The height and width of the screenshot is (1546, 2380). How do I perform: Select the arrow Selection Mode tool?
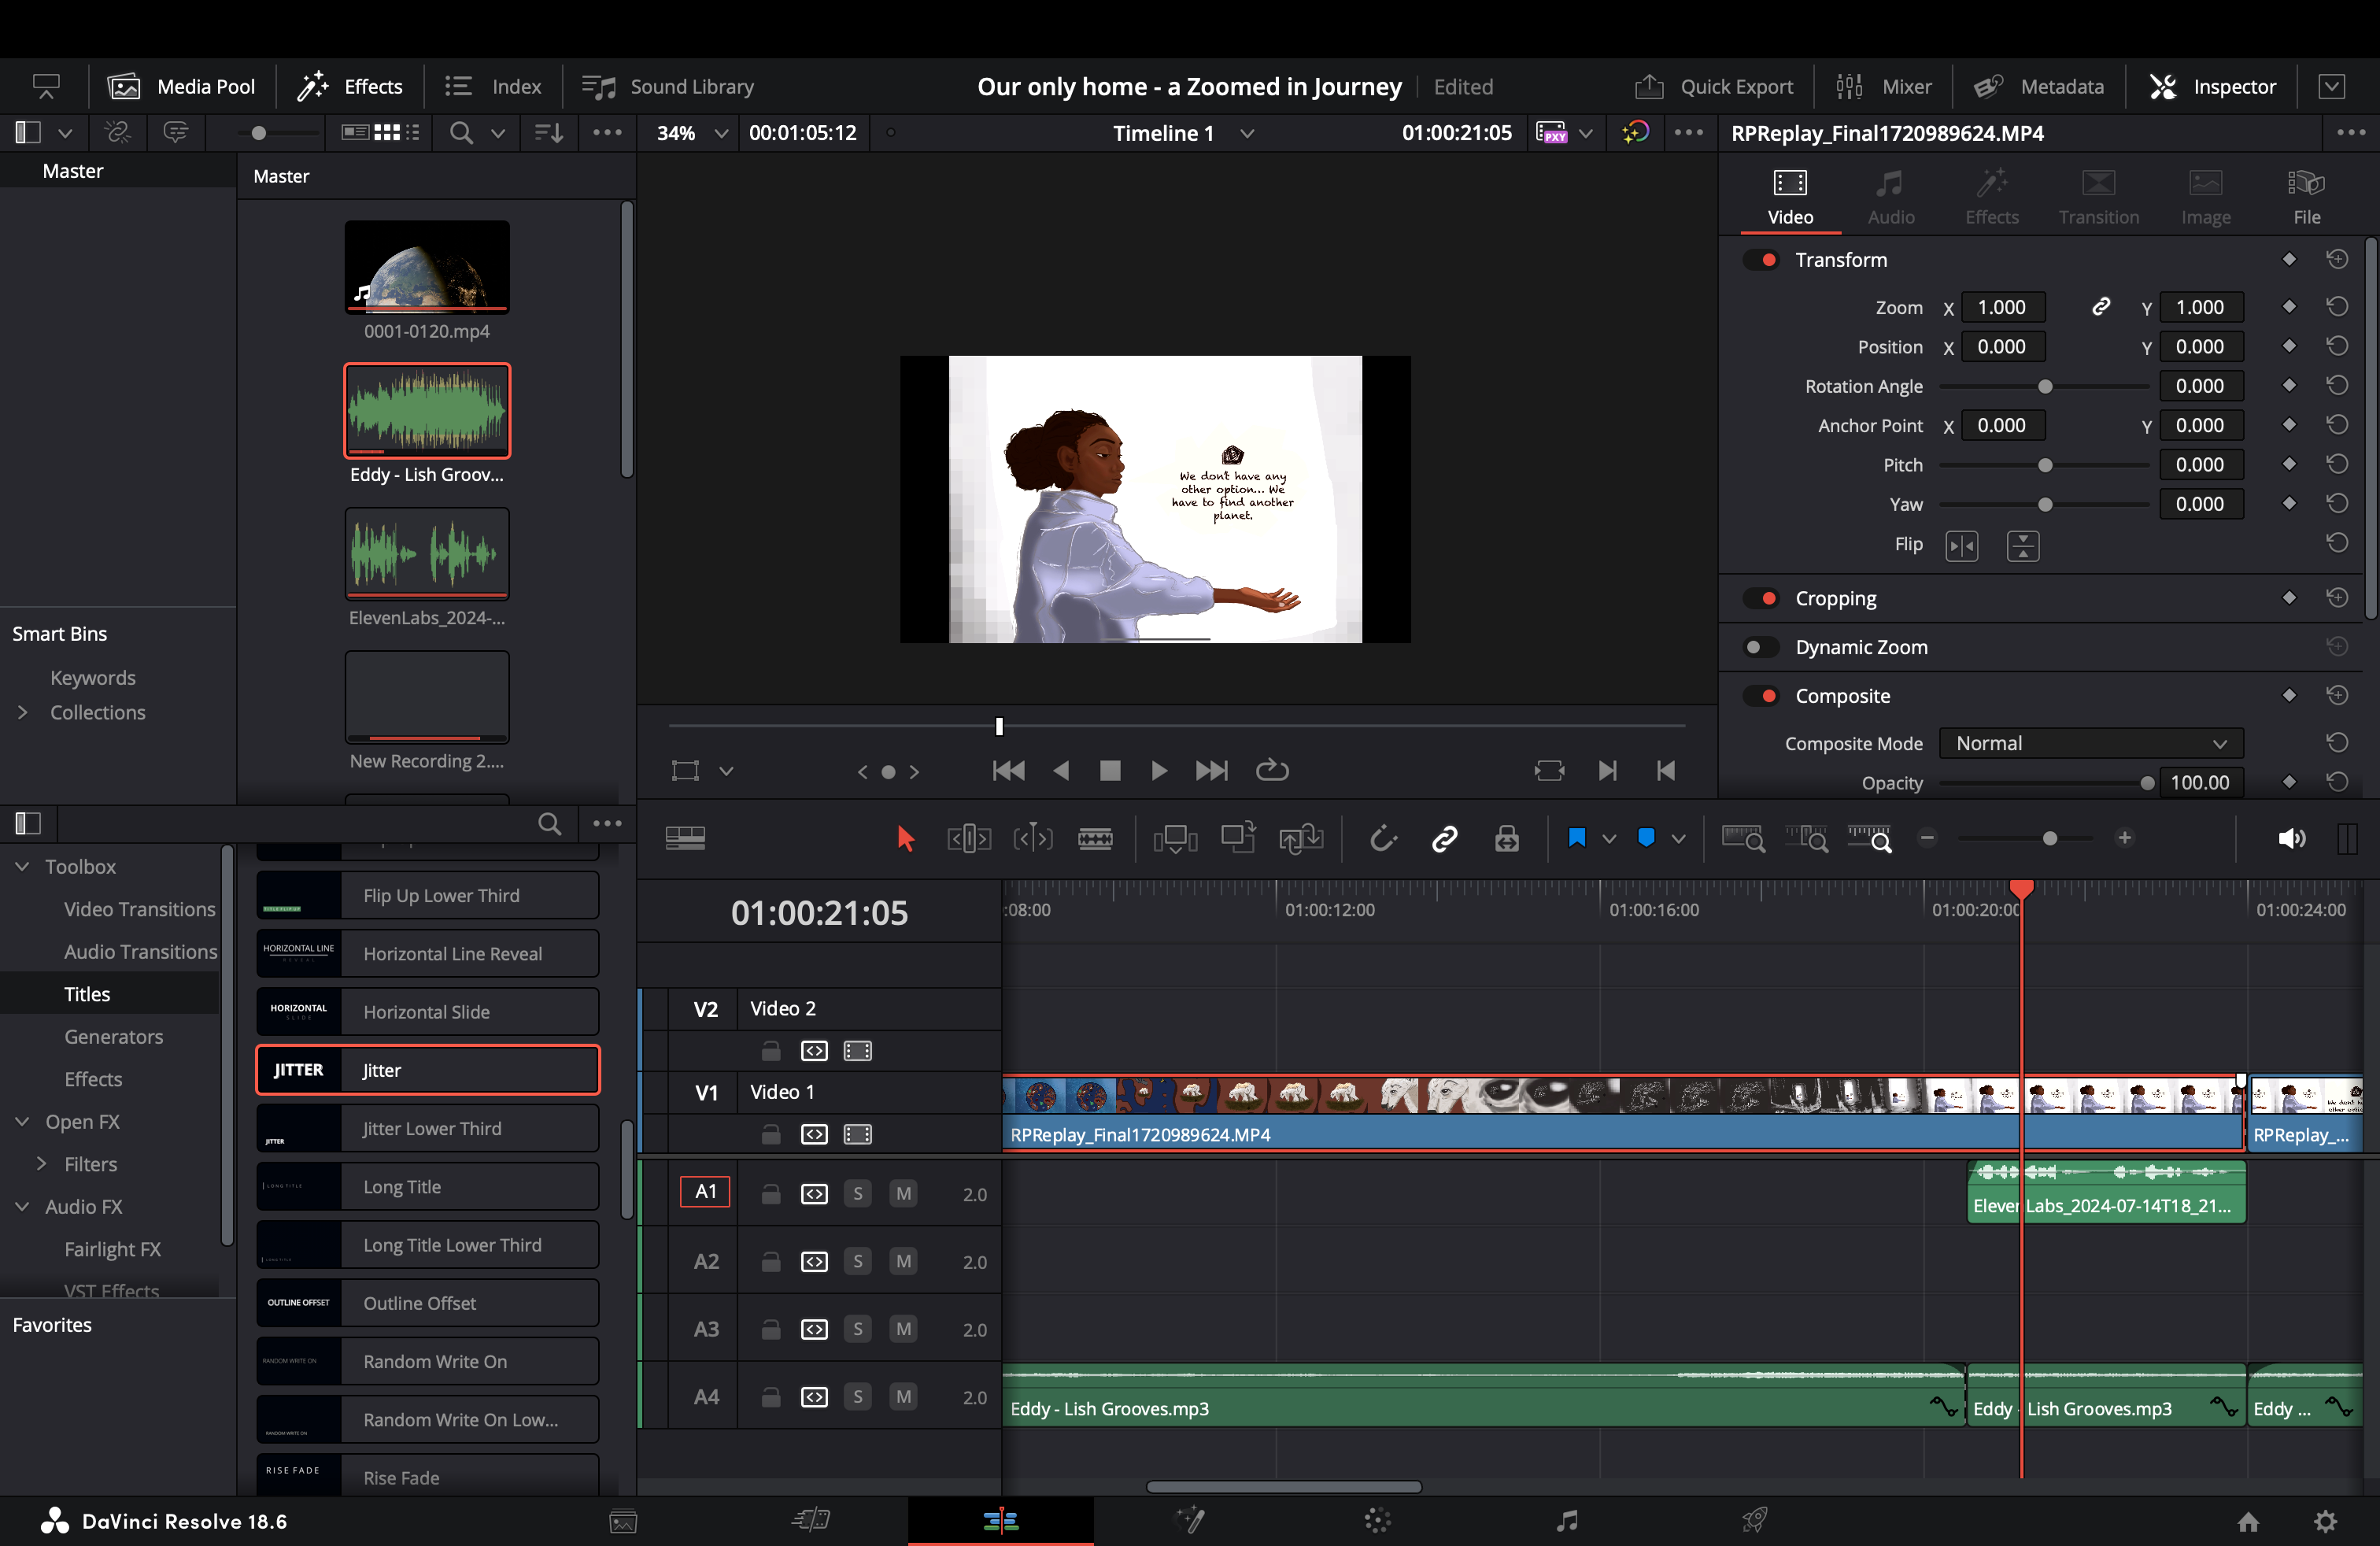906,838
